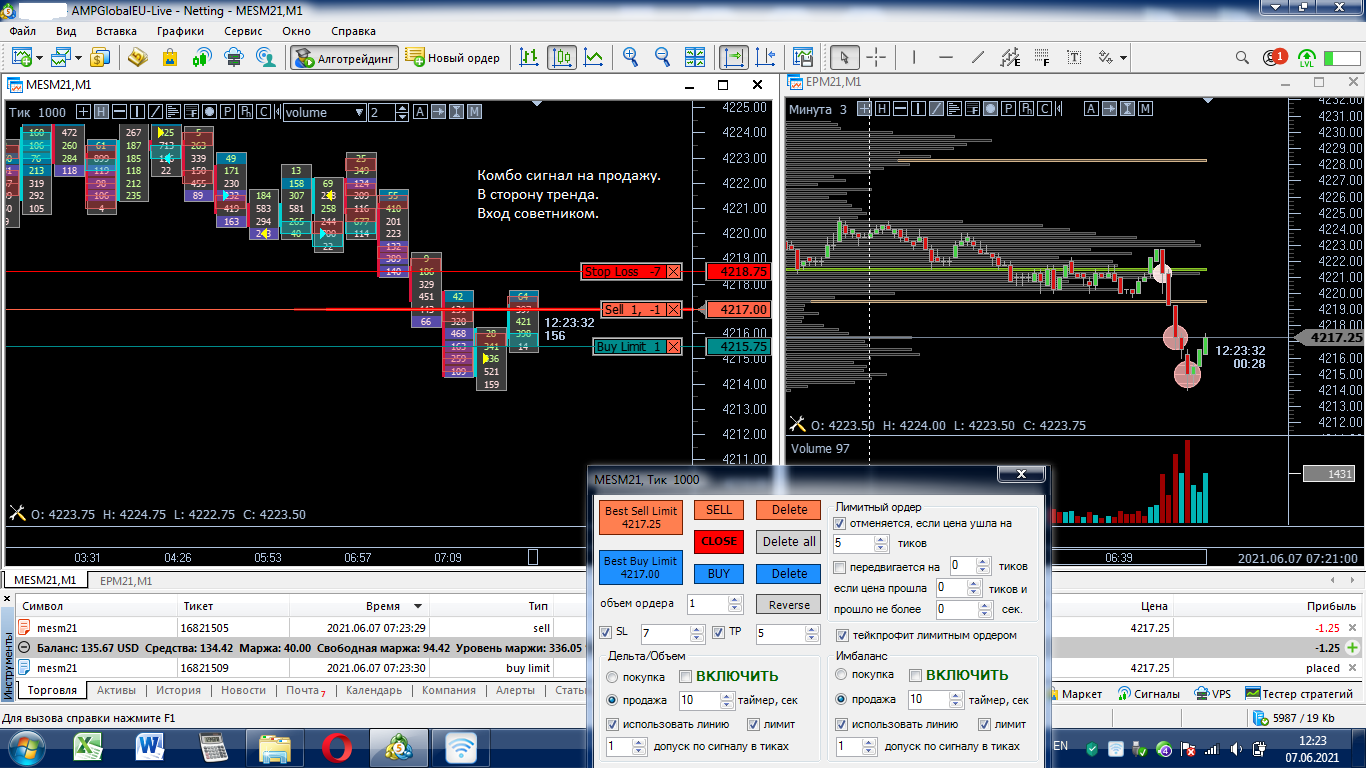
Task: Click the zoom in magnifier icon
Action: click(631, 58)
